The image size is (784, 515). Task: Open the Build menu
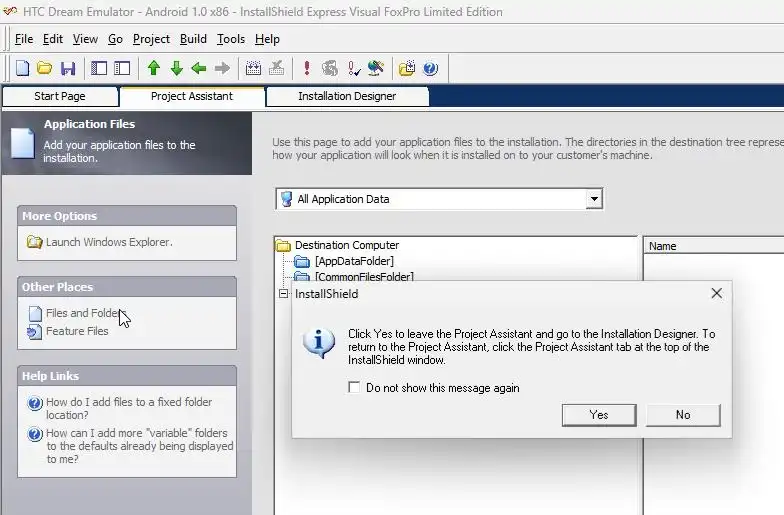(193, 39)
